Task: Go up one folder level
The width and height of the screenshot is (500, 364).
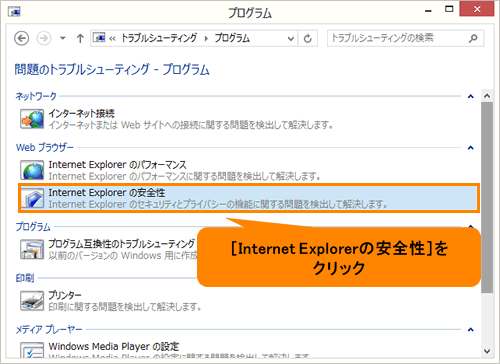Action: click(80, 38)
